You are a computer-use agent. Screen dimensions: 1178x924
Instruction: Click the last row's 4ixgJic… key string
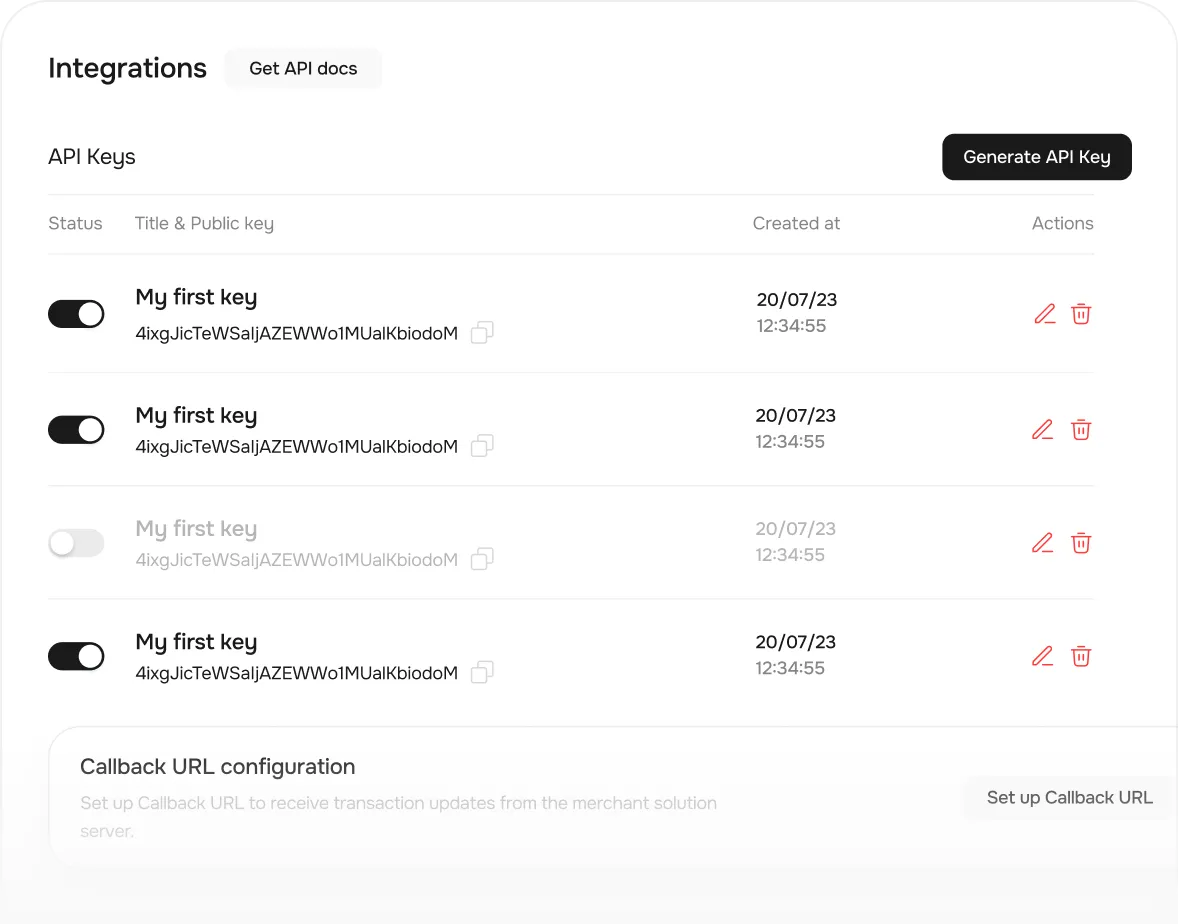coord(297,673)
